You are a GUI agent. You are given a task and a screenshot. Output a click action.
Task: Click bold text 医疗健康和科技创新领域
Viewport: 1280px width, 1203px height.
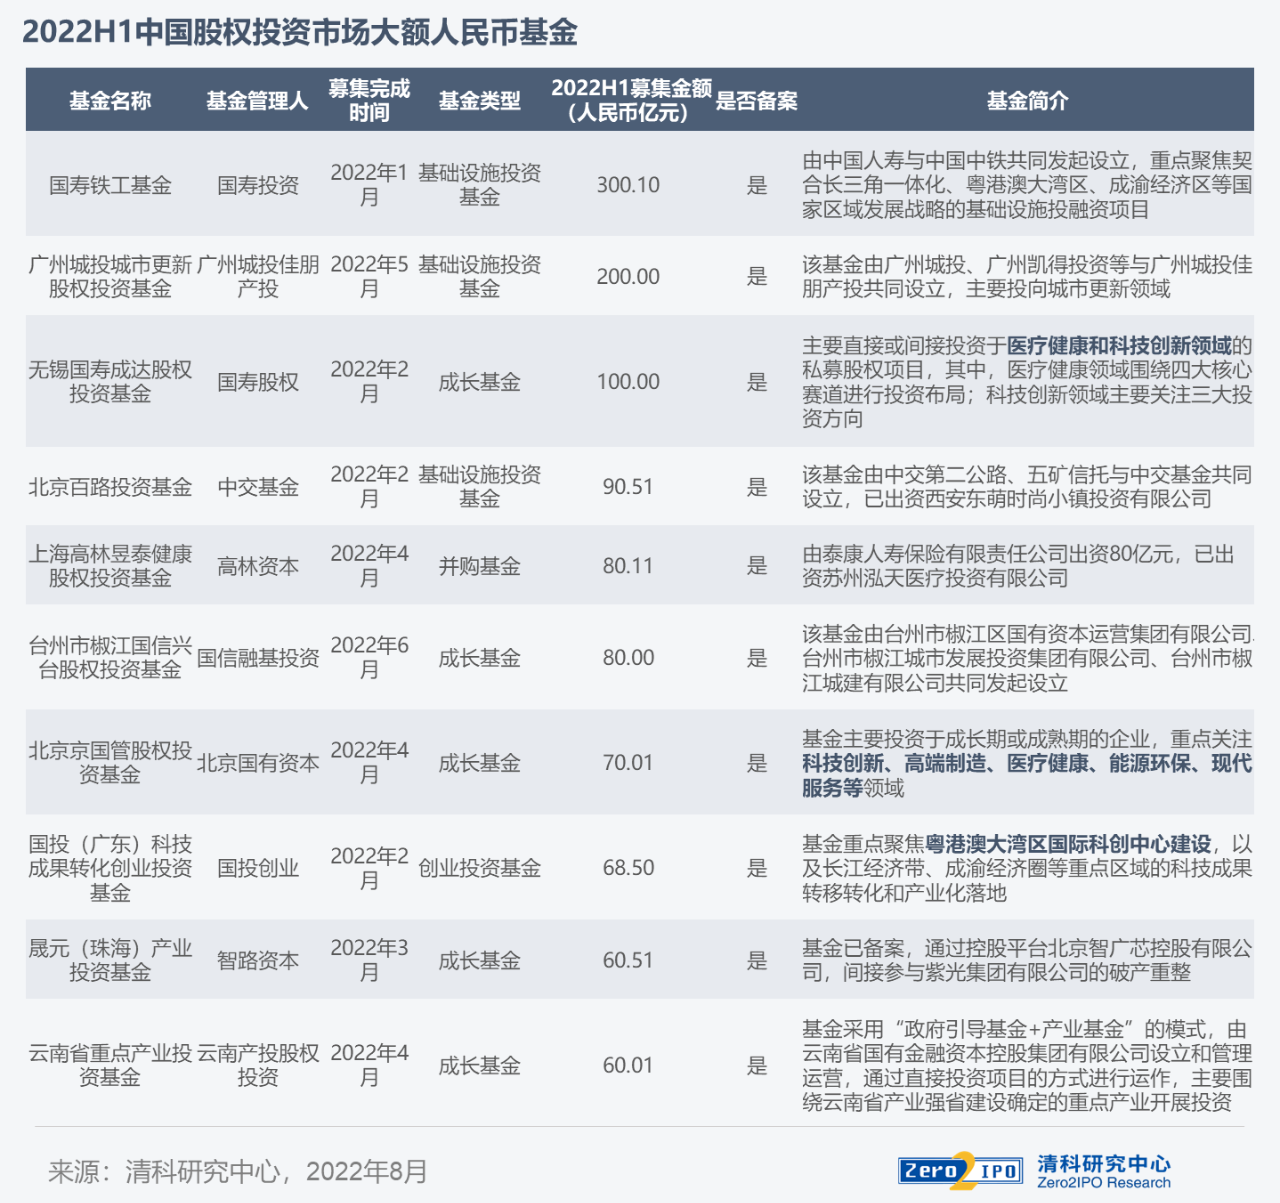1119,346
